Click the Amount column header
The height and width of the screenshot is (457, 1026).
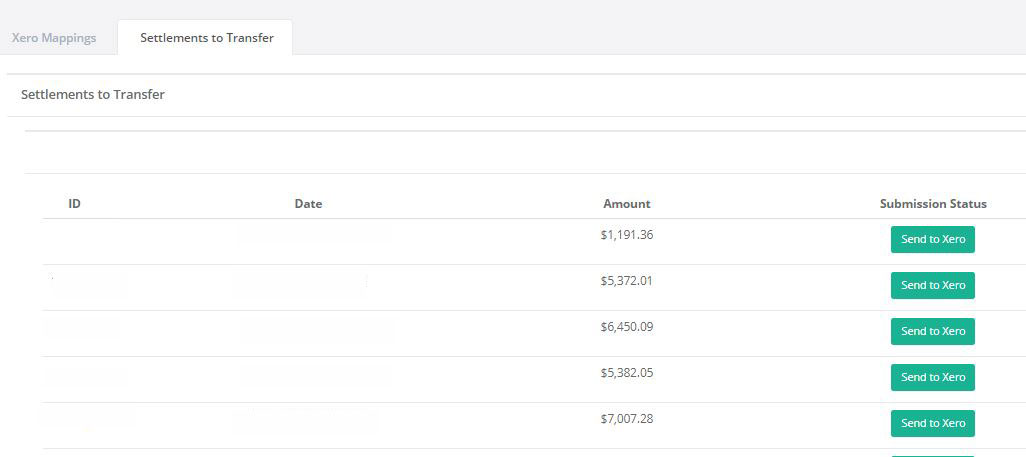tap(627, 204)
